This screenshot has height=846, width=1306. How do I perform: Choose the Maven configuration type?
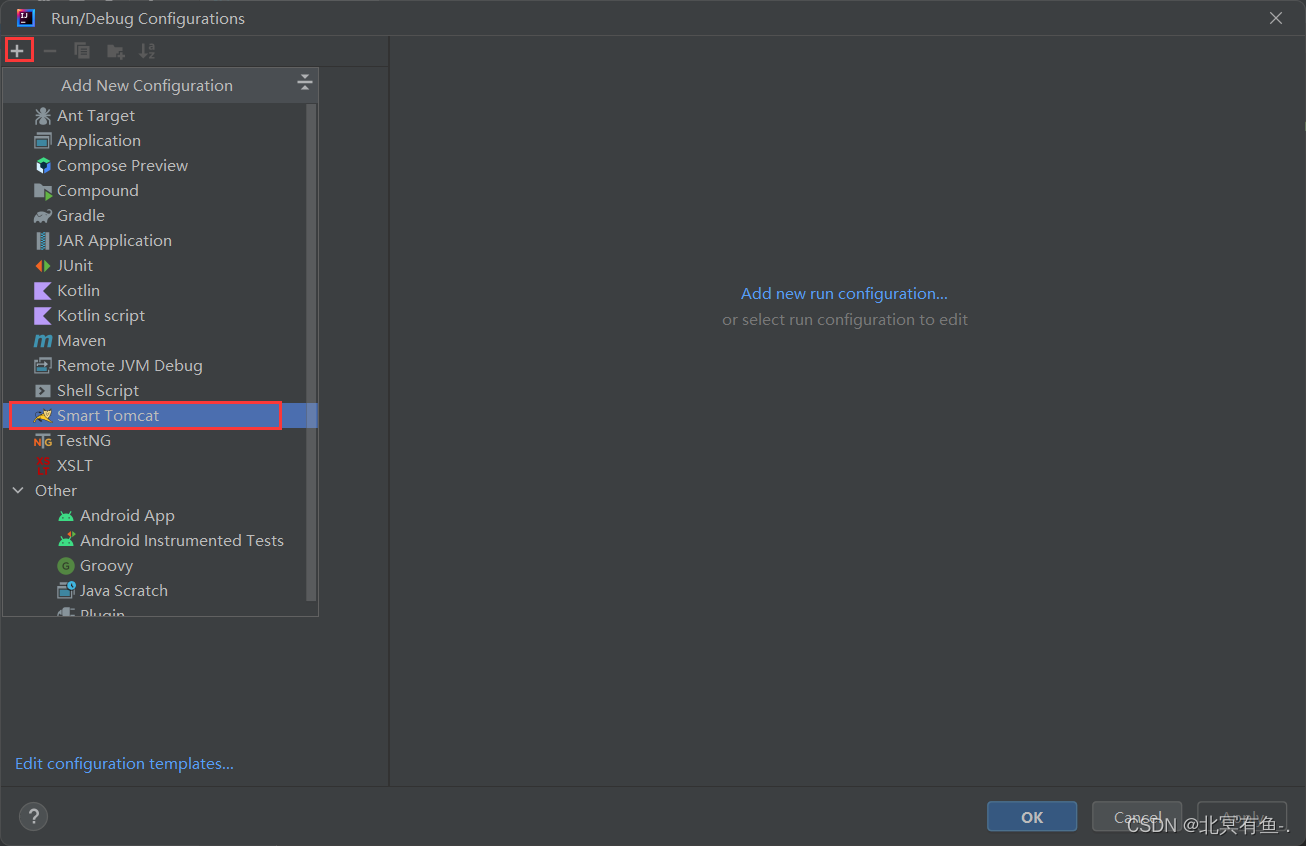coord(160,341)
